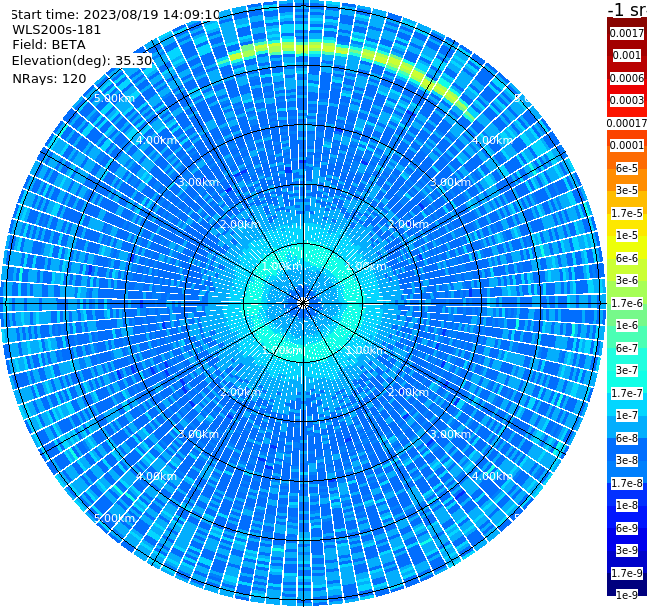Click the Field: BETA label
This screenshot has width=647, height=607.
49,45
